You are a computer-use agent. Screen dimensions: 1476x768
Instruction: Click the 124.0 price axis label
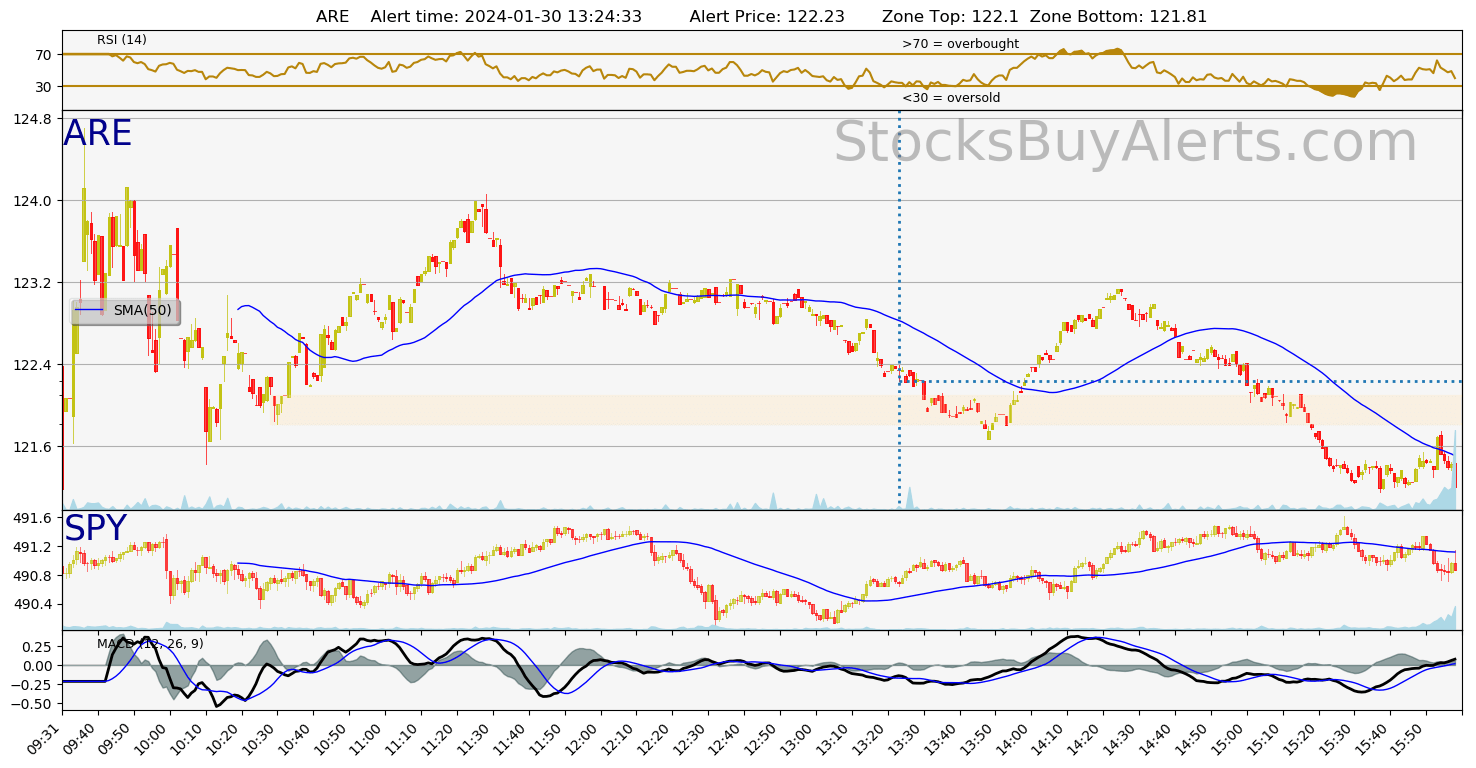pyautogui.click(x=35, y=201)
